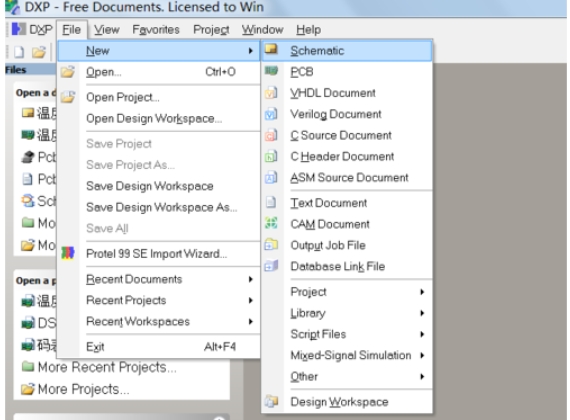Click the Database Link File icon

point(271,266)
